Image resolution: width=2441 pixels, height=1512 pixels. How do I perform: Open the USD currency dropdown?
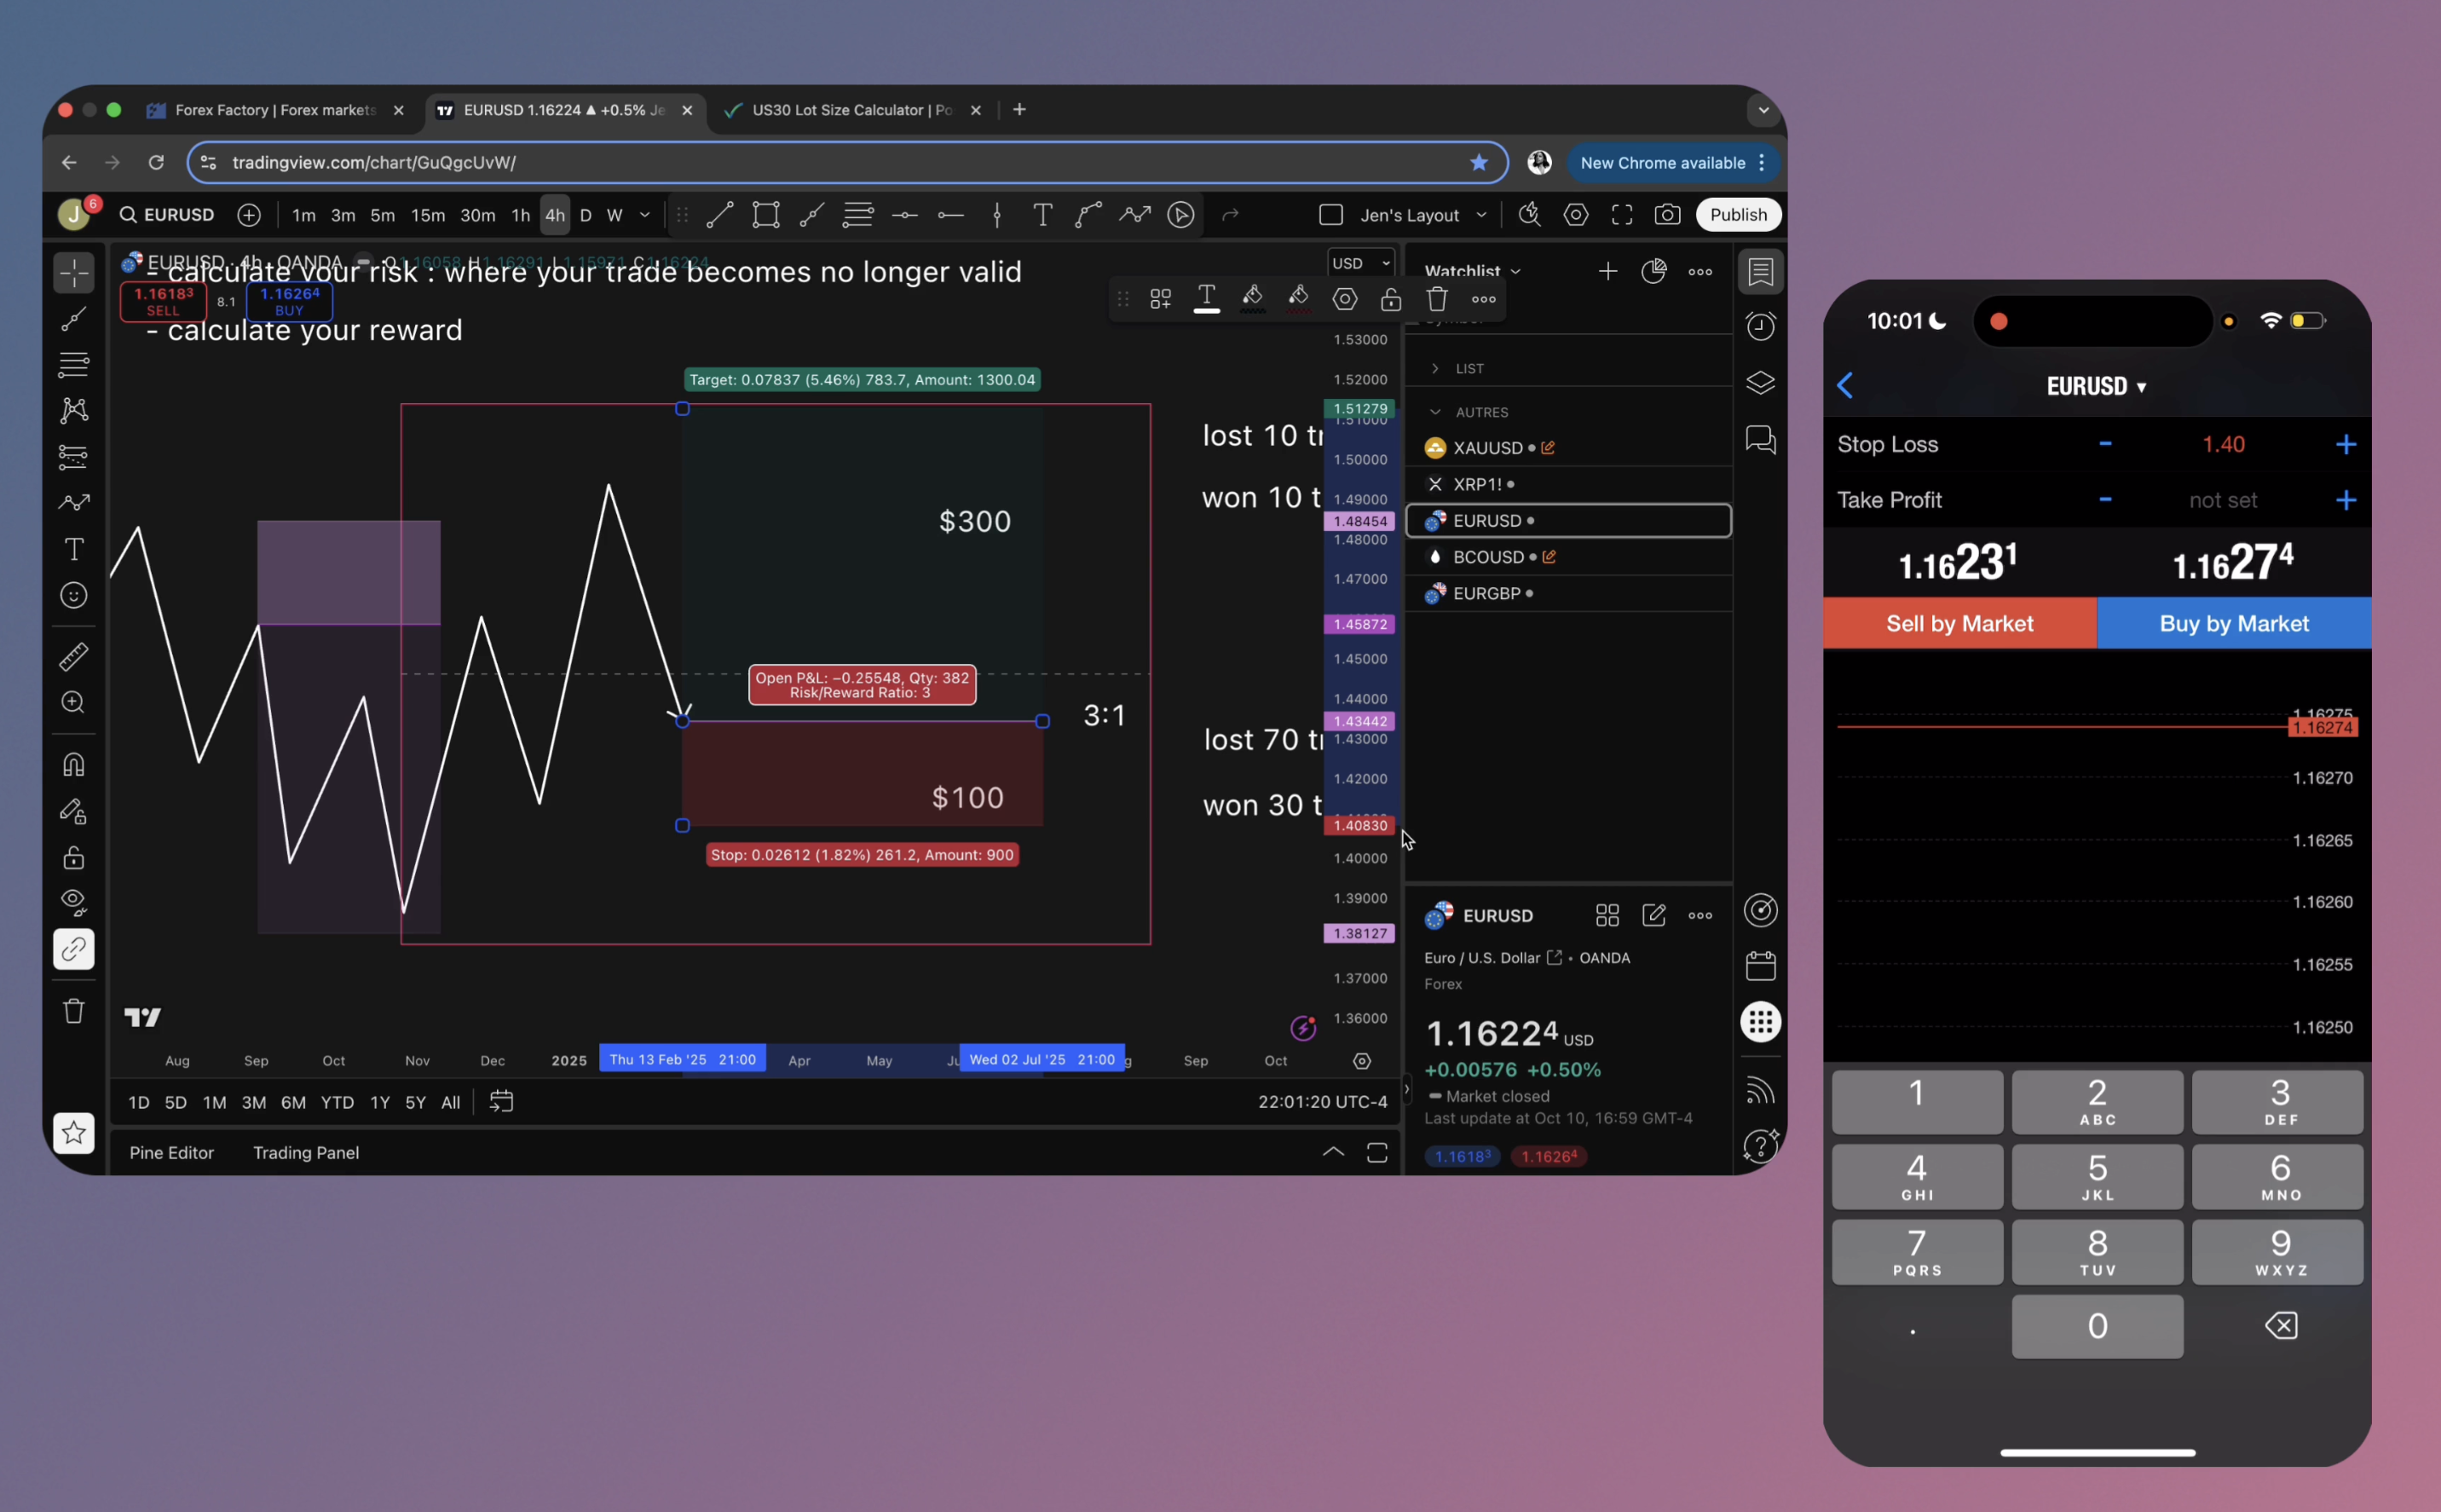click(1361, 263)
